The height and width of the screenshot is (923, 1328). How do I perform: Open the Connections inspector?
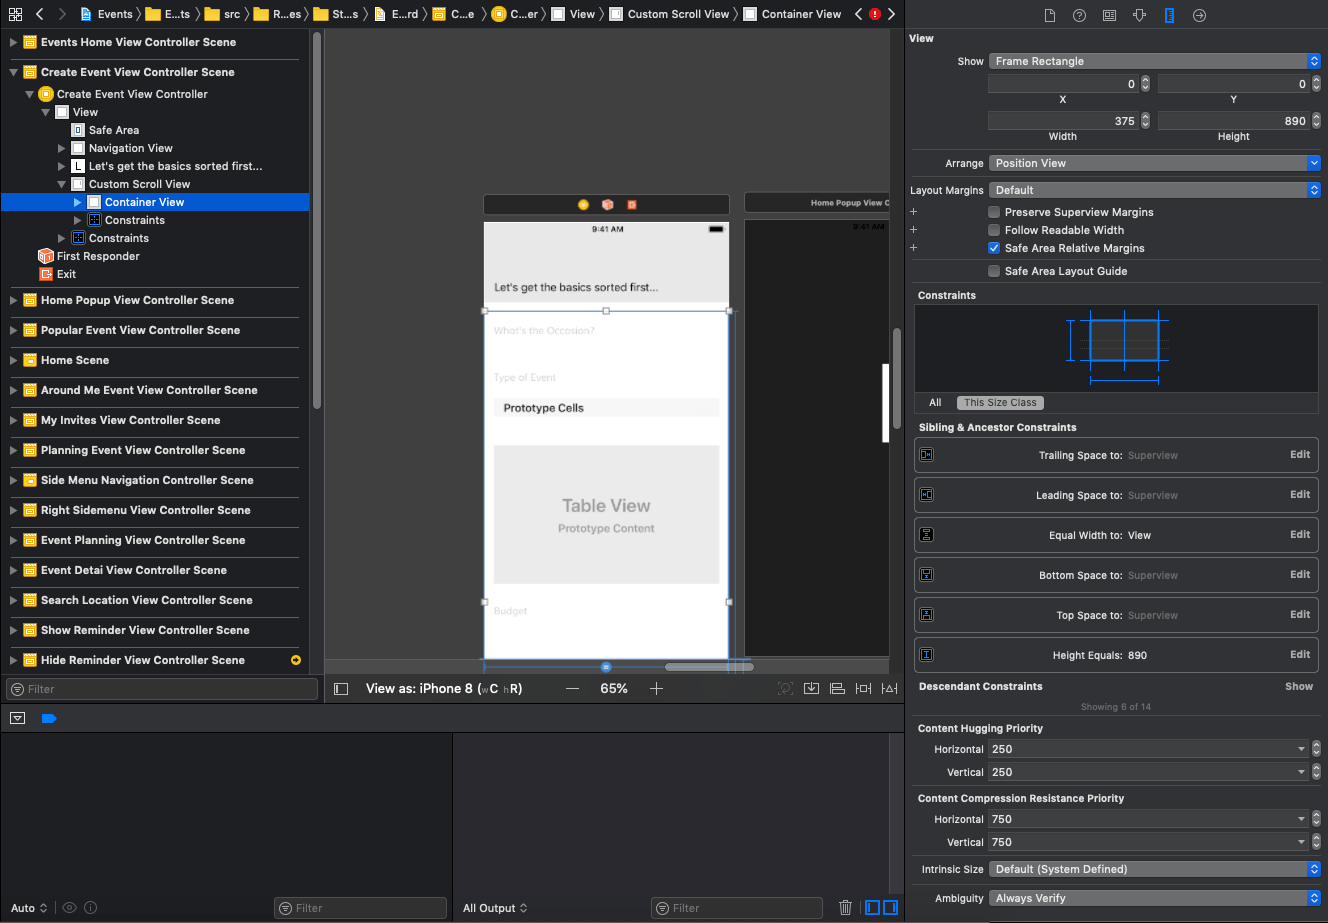[x=1199, y=15]
